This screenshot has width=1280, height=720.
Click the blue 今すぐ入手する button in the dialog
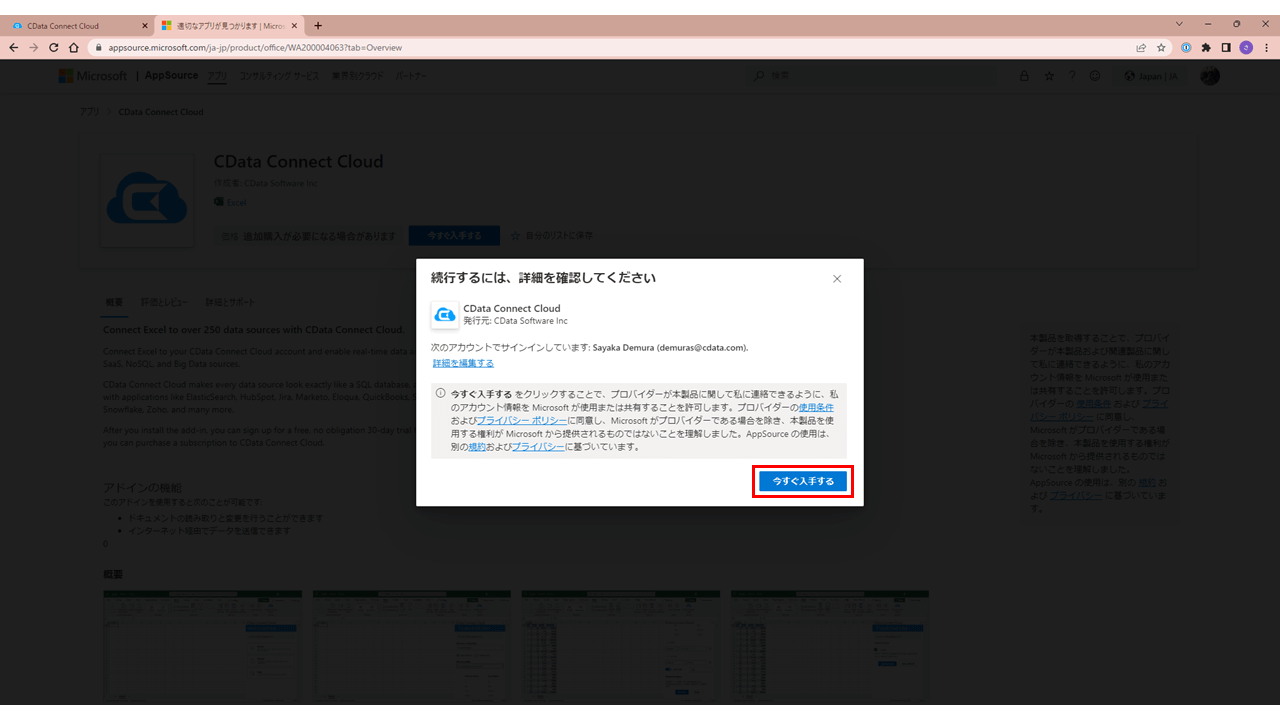(803, 481)
